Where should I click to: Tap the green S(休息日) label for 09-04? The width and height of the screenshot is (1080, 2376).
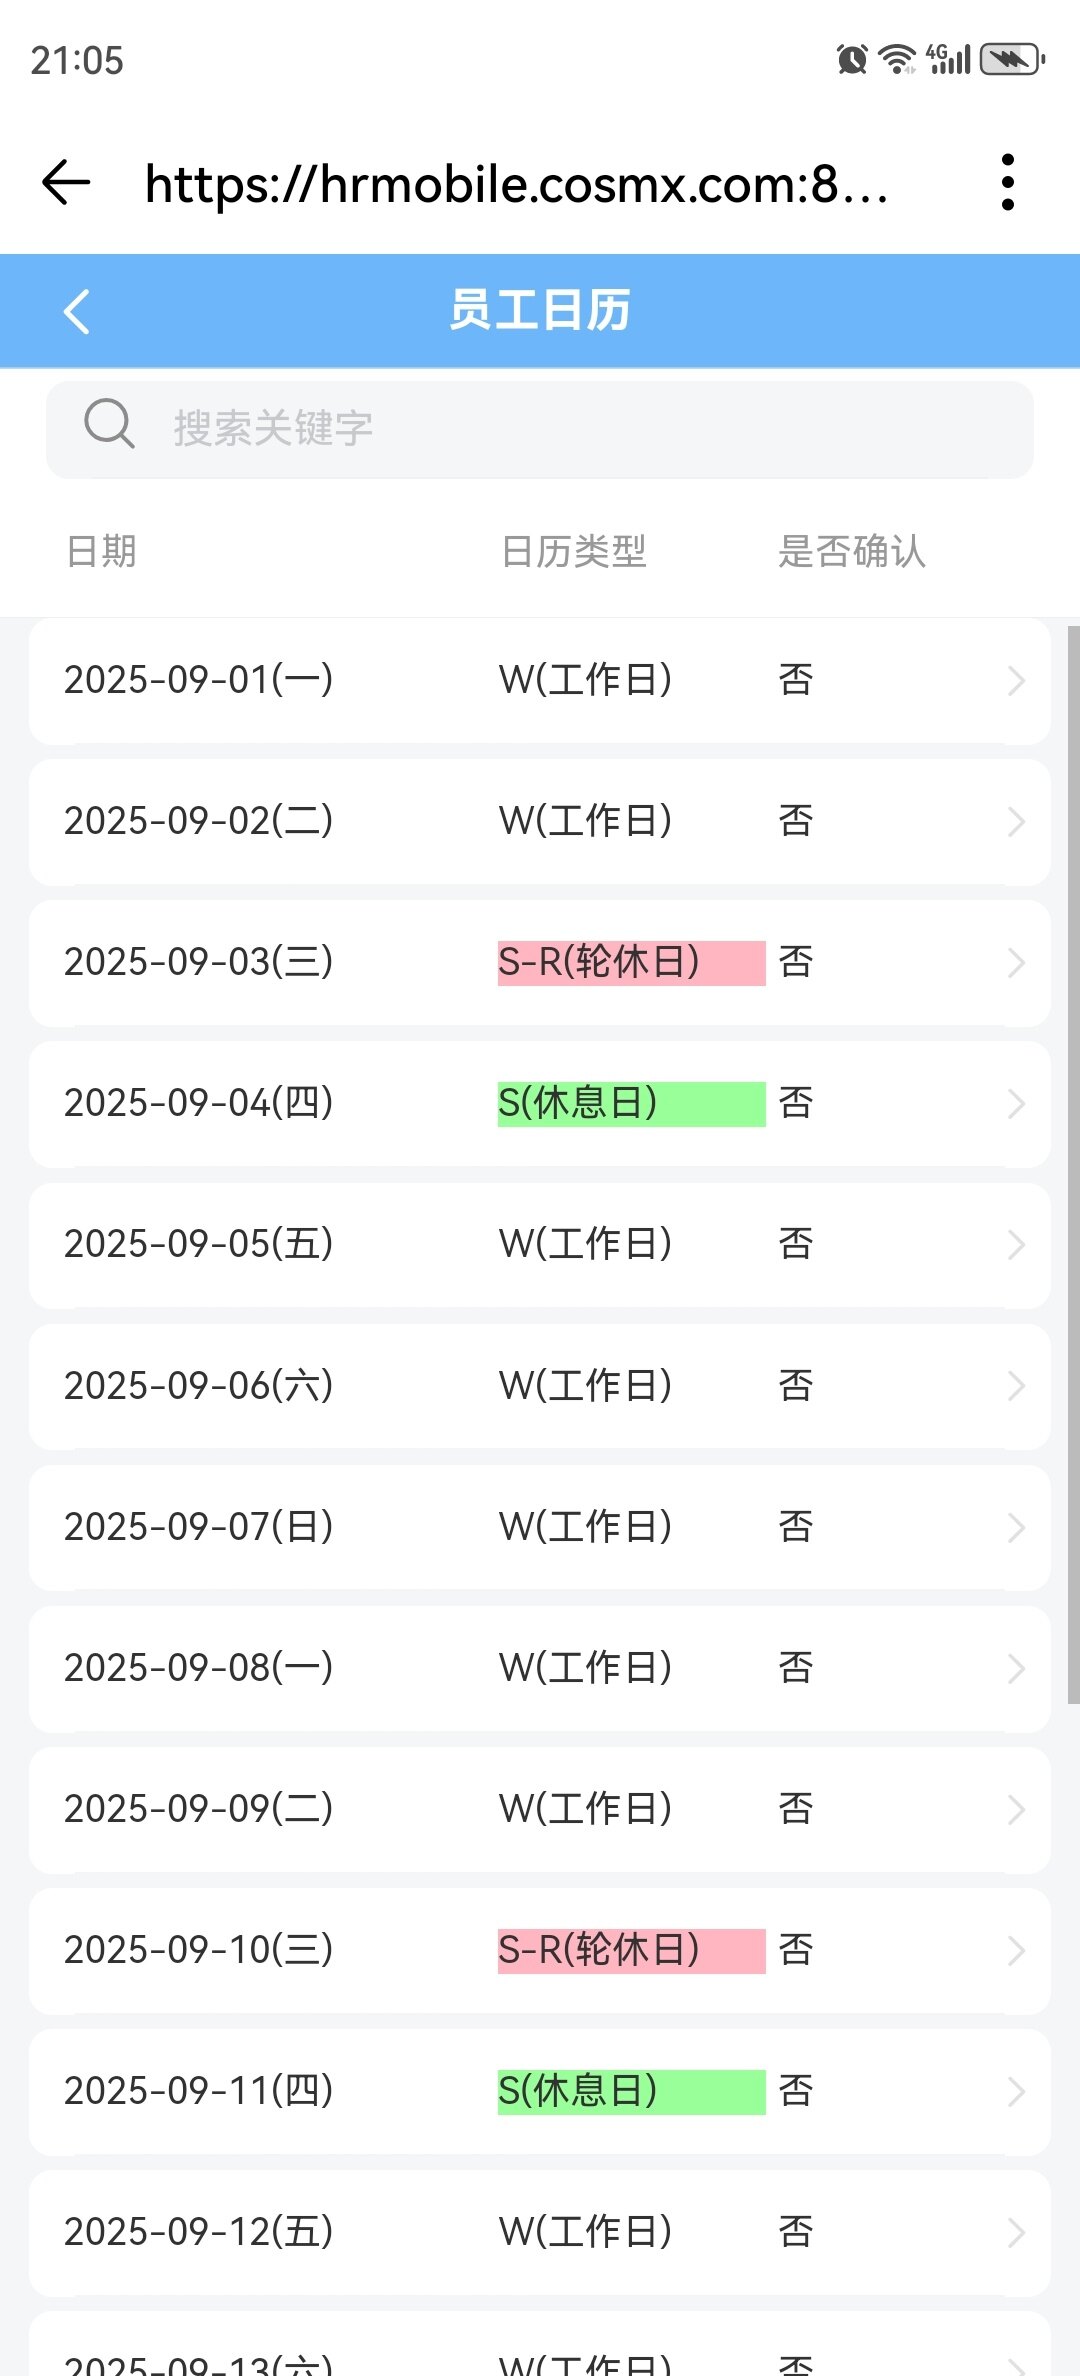630,1104
